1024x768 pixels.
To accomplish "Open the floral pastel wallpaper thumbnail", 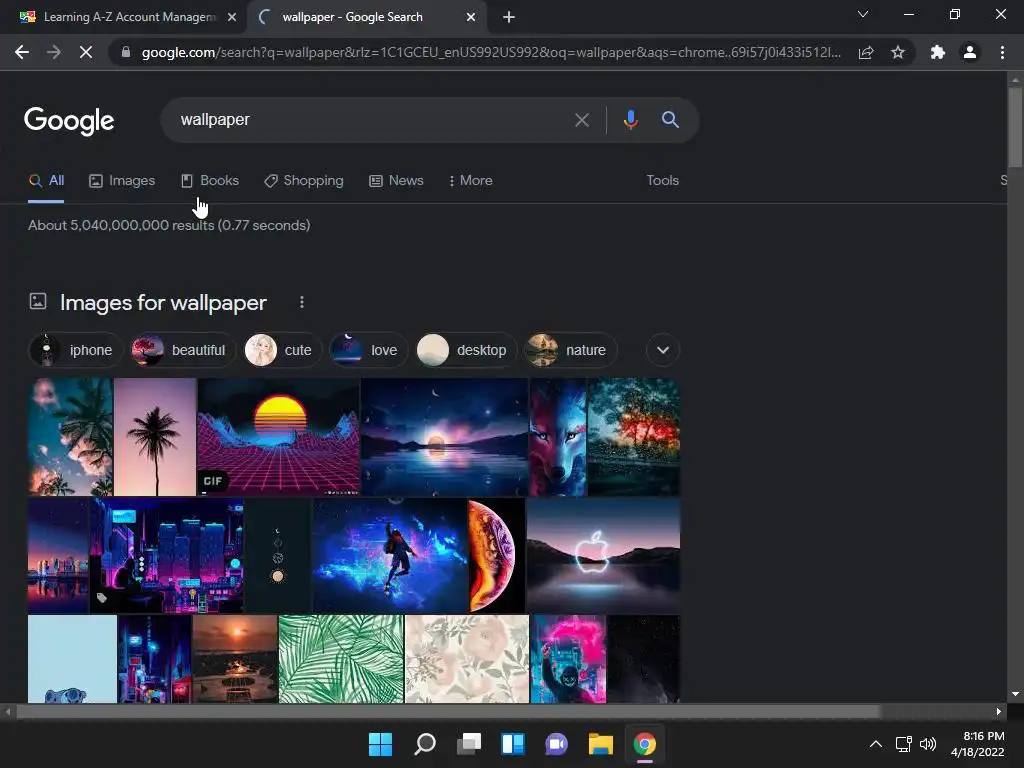I will pyautogui.click(x=467, y=659).
